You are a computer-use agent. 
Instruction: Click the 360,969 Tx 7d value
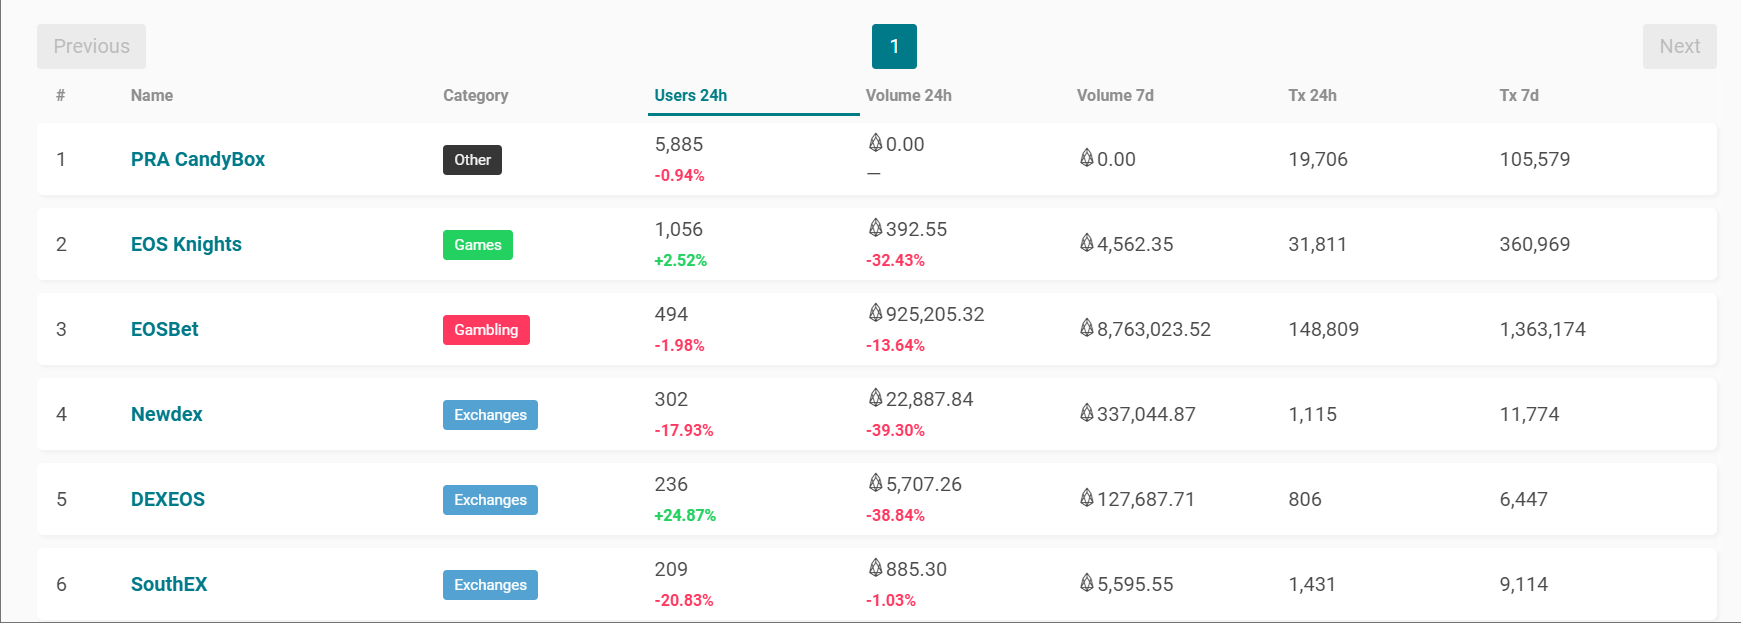[x=1534, y=244]
